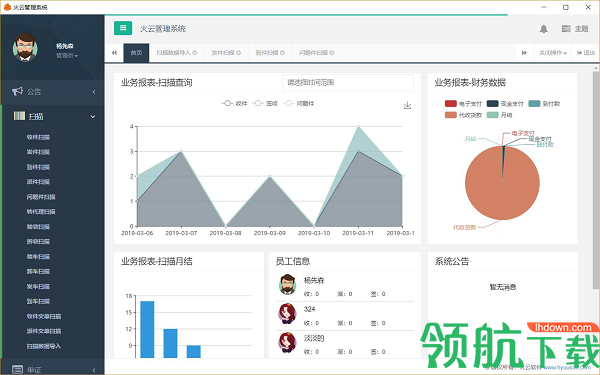Open 卸车扫描 in the sidebar
The image size is (600, 375).
pyautogui.click(x=38, y=271)
